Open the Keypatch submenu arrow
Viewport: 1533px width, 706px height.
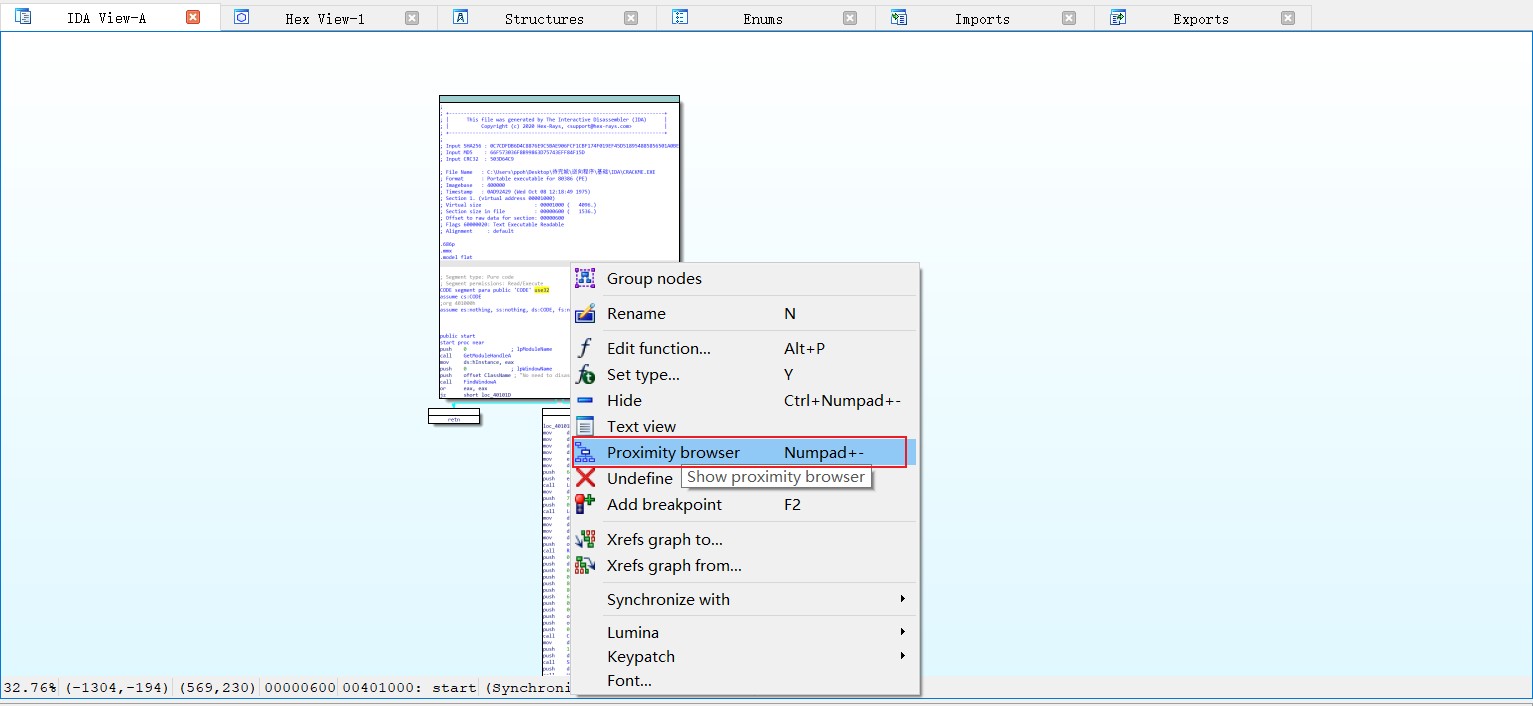click(x=901, y=657)
